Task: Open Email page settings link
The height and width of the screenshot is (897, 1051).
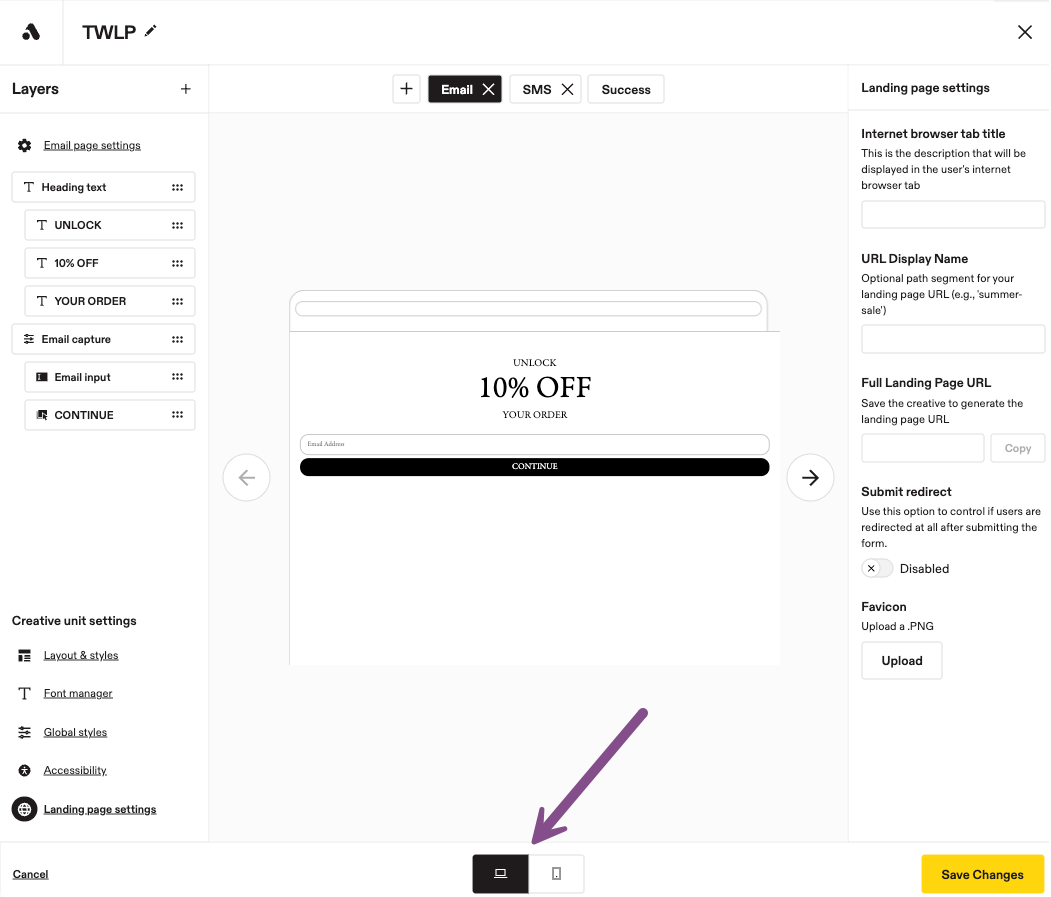Action: [x=92, y=145]
